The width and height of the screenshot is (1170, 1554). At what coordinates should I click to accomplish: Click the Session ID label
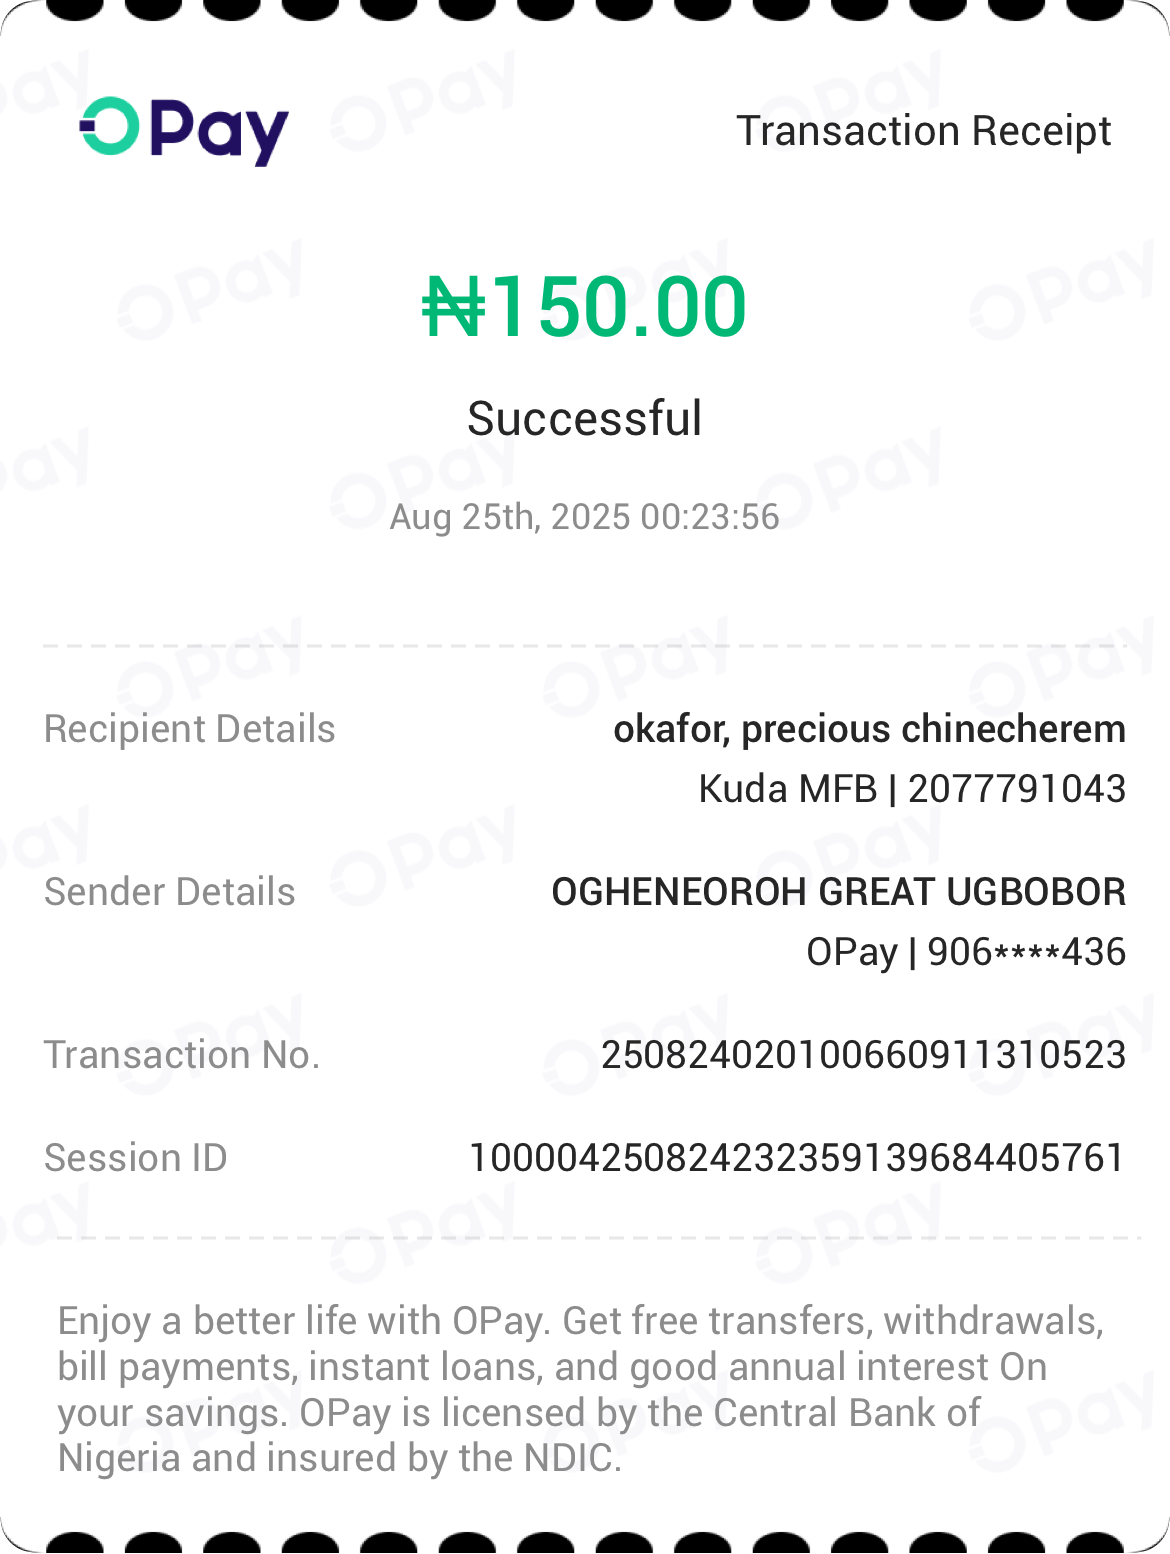[135, 1158]
